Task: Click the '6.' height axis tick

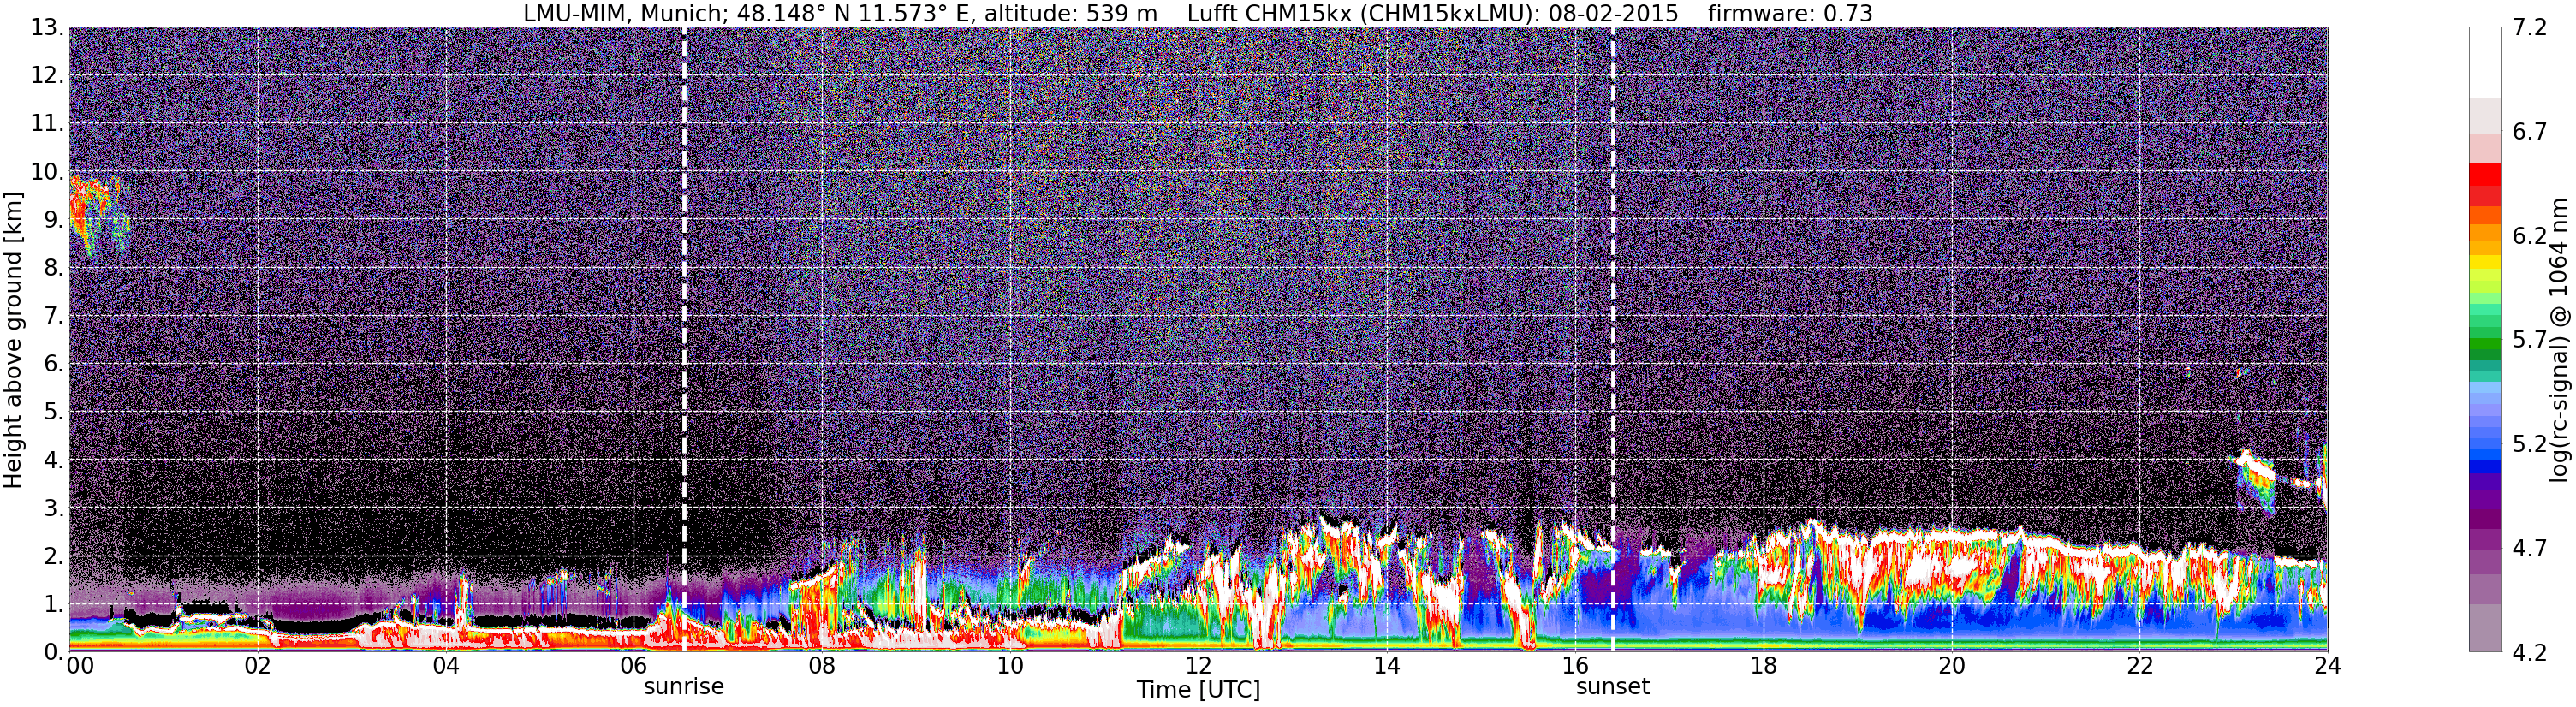Action: [x=53, y=364]
